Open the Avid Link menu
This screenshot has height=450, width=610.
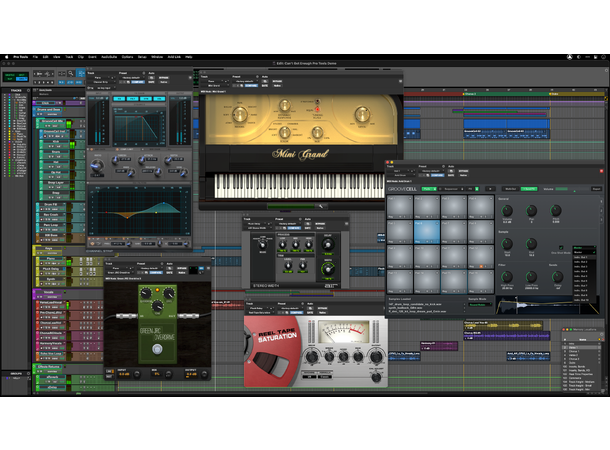tap(174, 57)
